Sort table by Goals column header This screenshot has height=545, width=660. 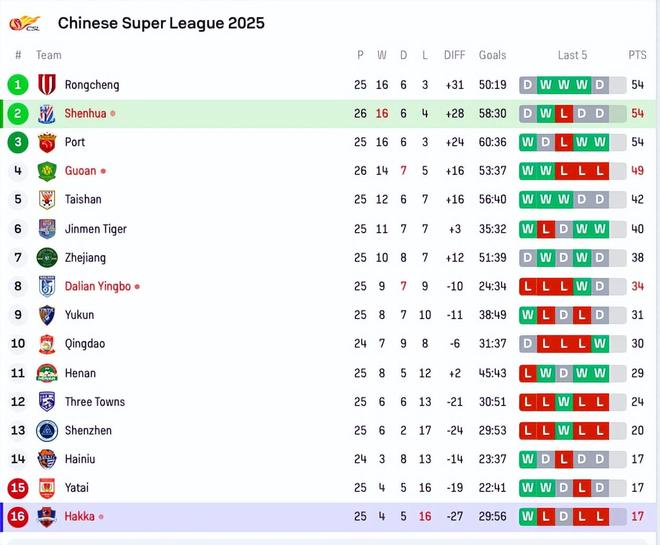[492, 55]
